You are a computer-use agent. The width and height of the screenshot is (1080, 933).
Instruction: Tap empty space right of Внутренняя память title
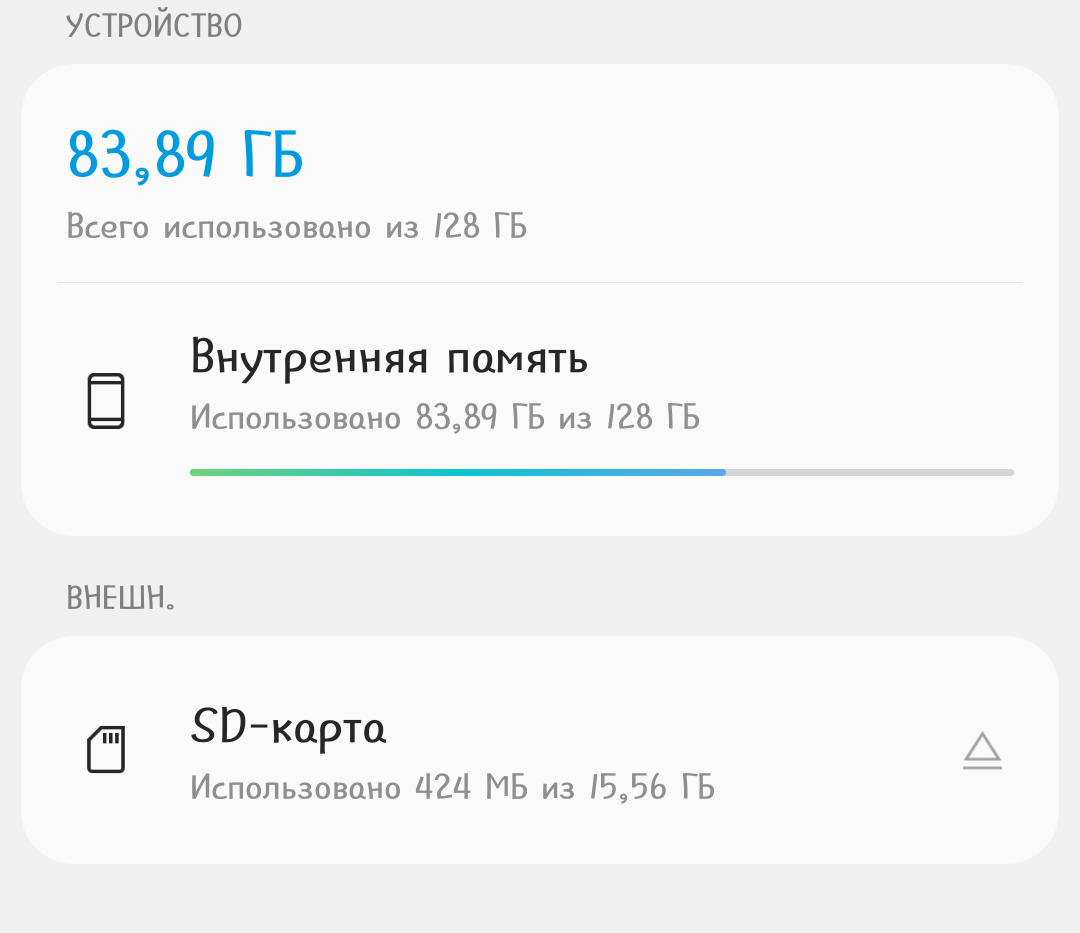coord(800,358)
